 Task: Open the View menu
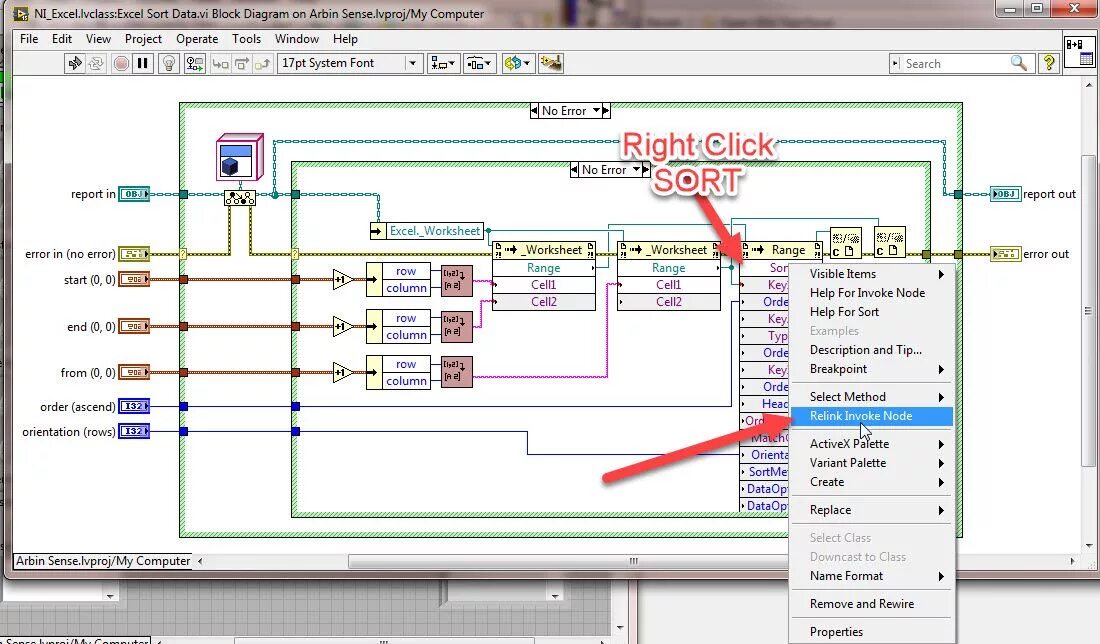click(98, 39)
